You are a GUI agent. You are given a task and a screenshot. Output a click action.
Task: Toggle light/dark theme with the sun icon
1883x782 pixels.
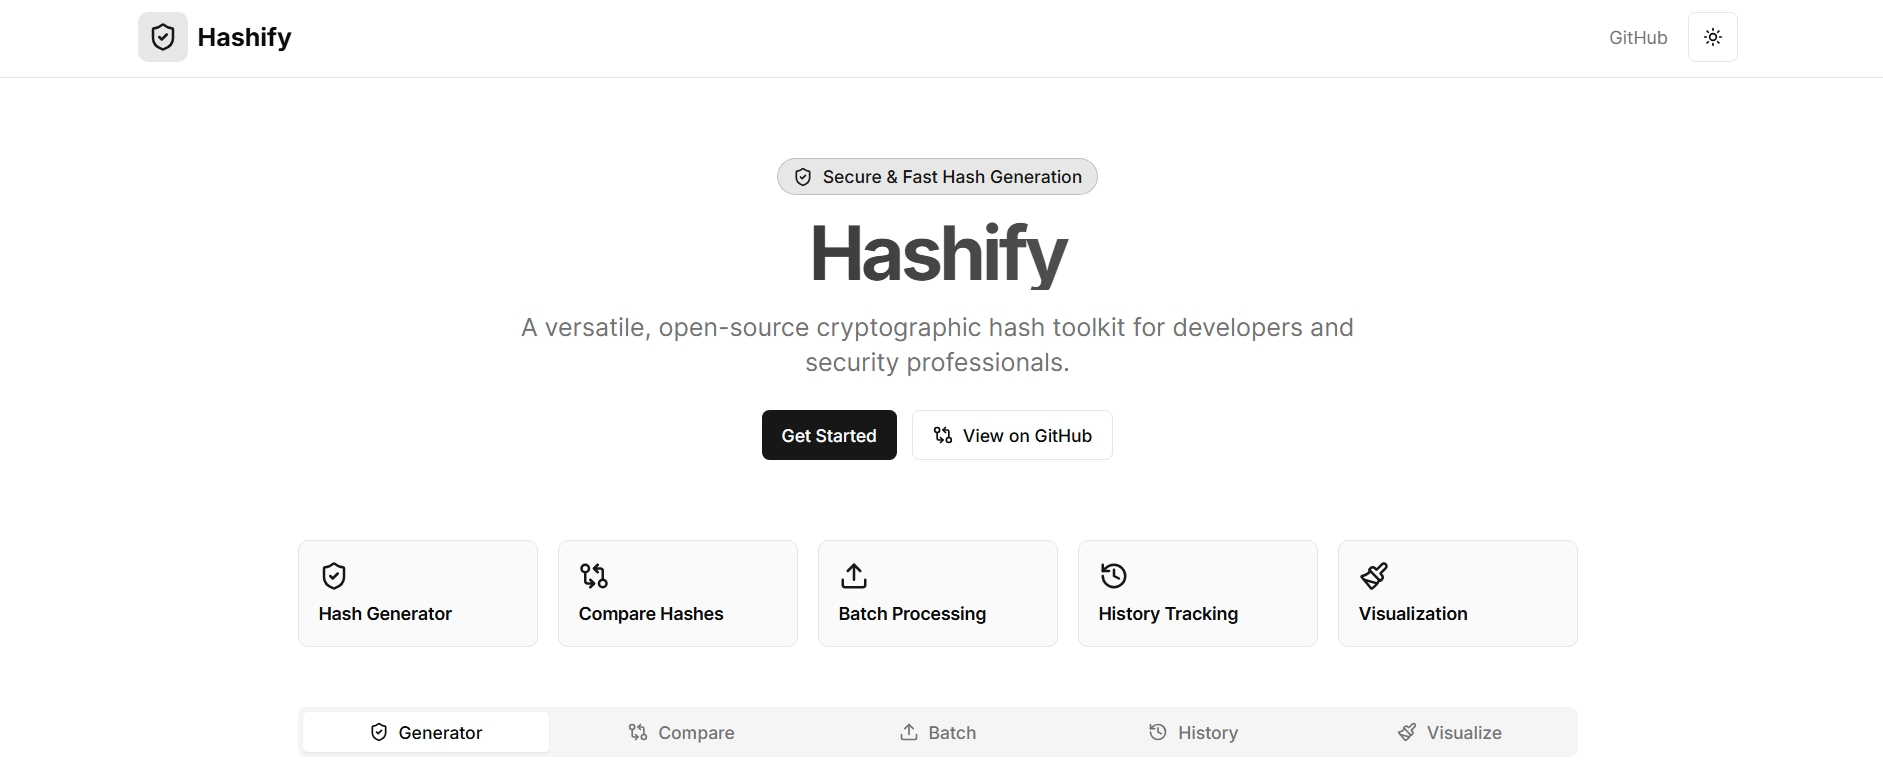point(1713,37)
